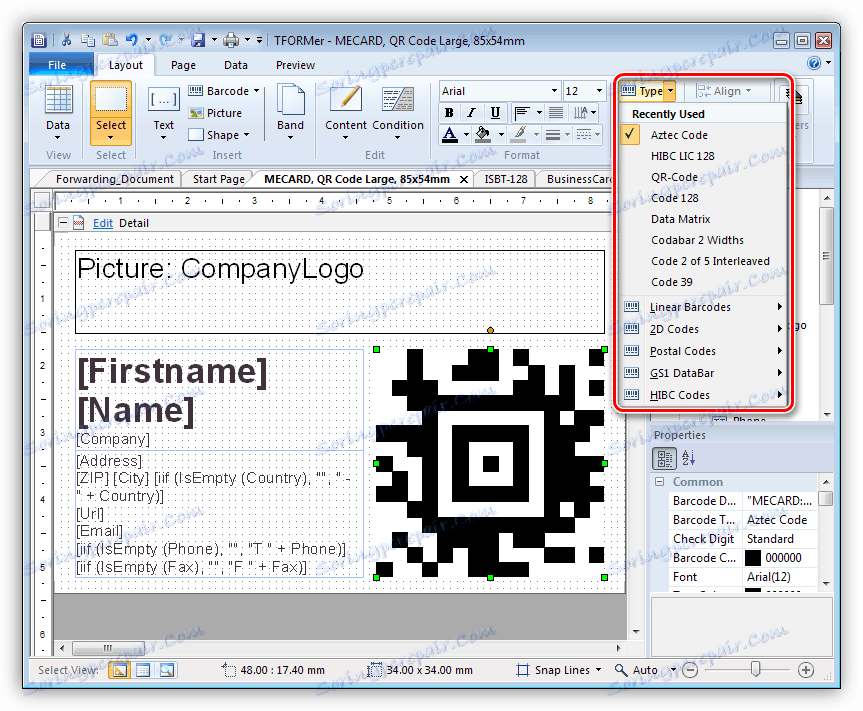Choose Data Matrix from the type list
Image resolution: width=863 pixels, height=711 pixels.
(x=702, y=219)
